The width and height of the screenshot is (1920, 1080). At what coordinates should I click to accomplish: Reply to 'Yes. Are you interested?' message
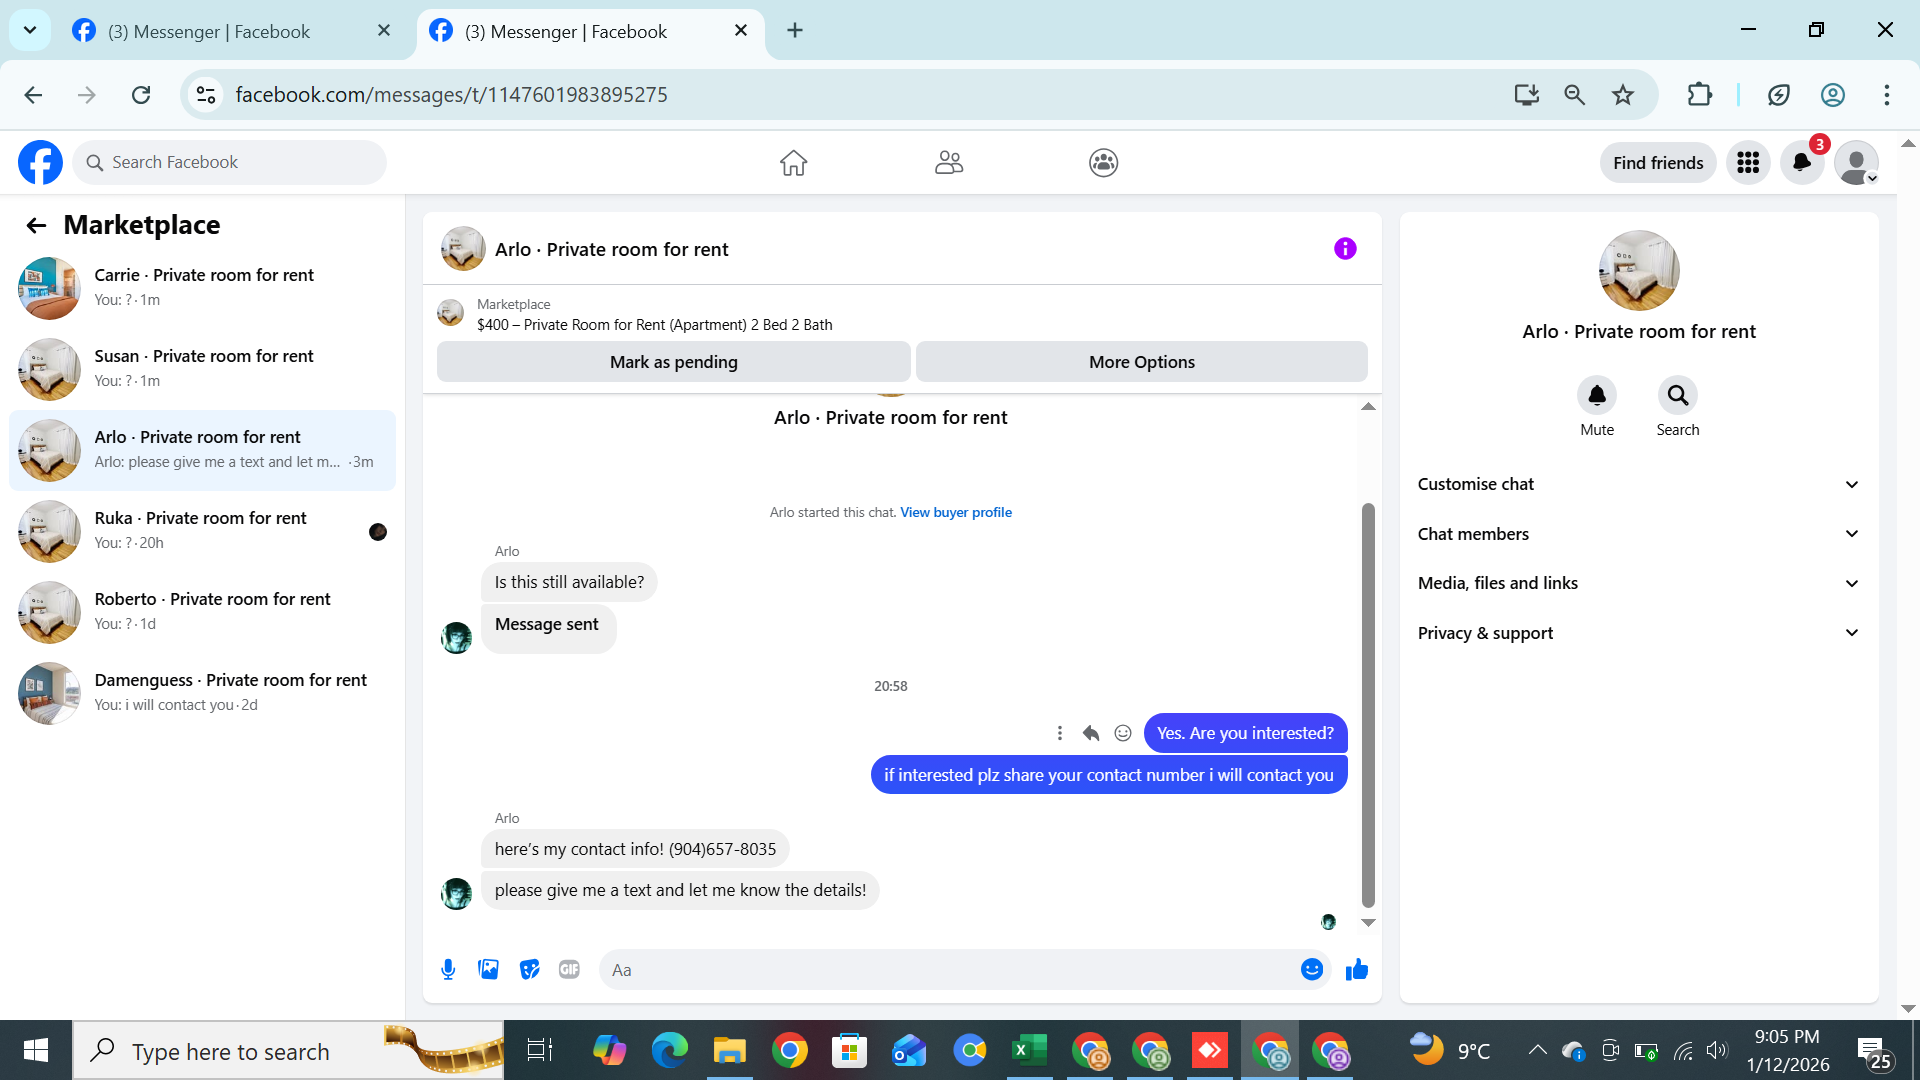(1091, 733)
